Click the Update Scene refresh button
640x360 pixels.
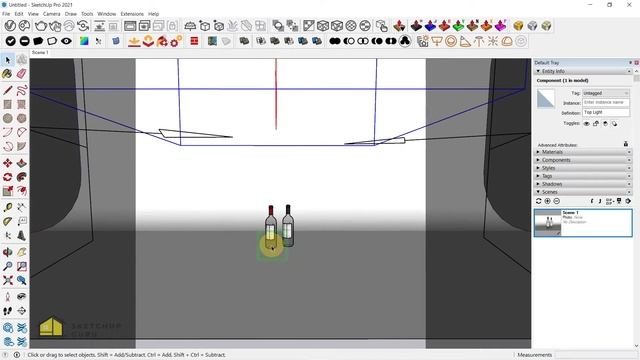pos(539,201)
